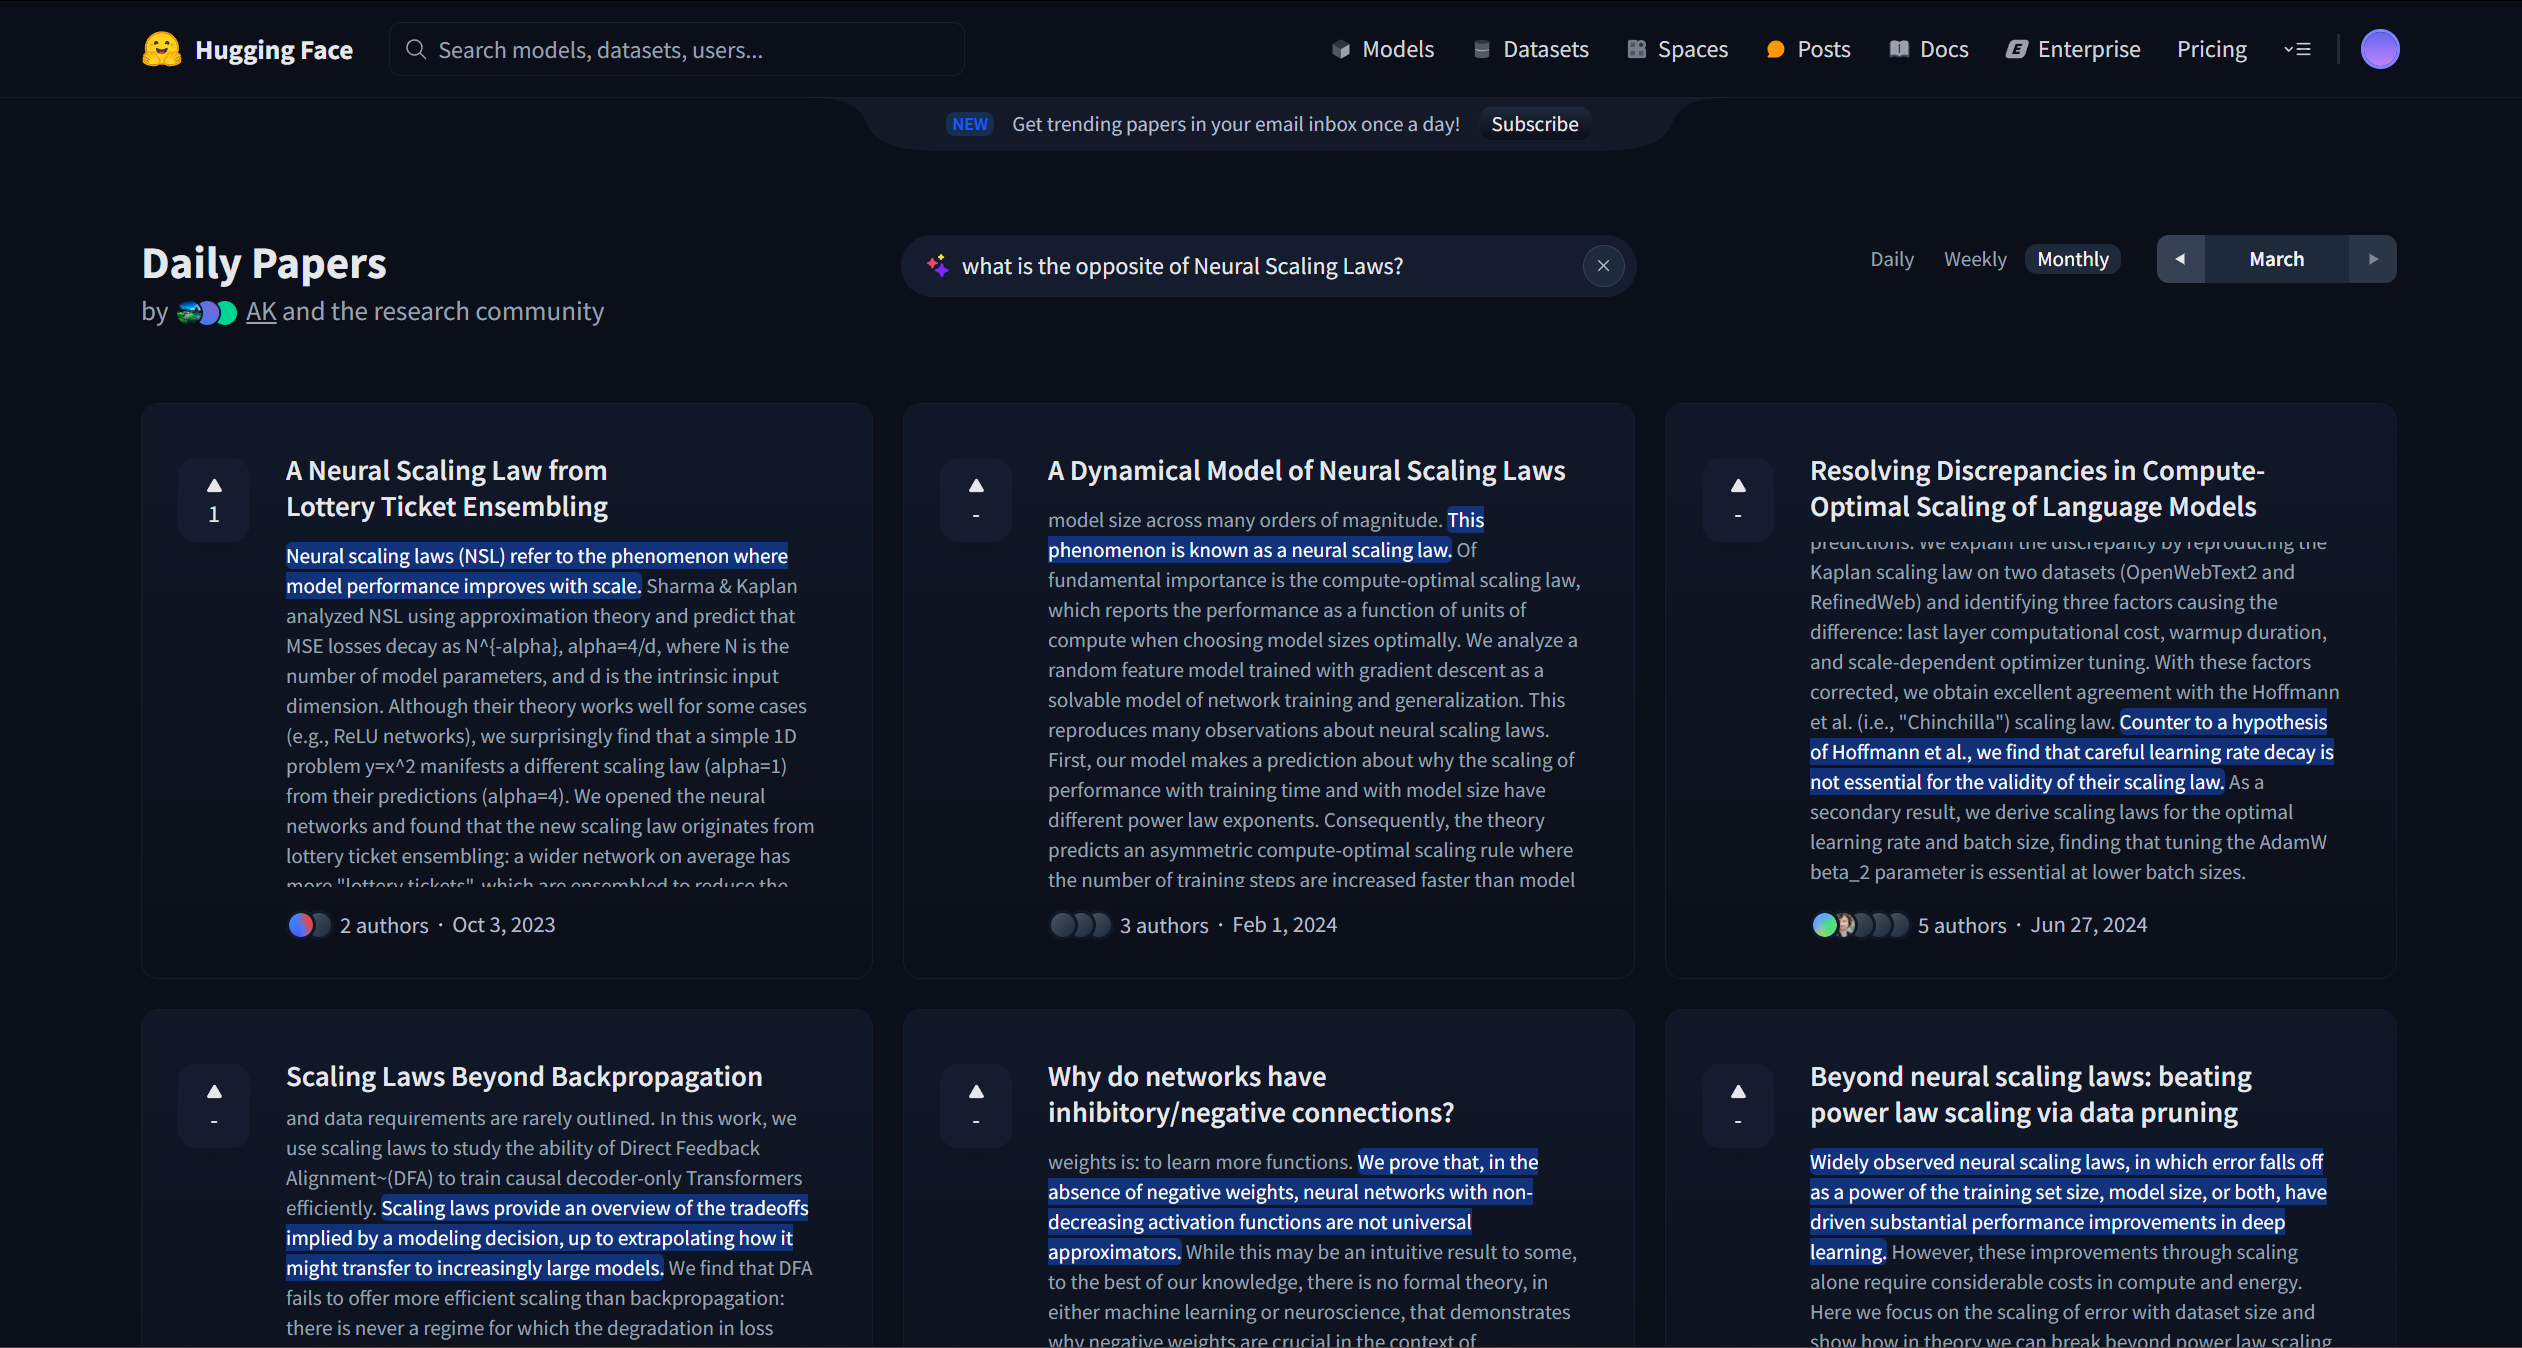
Task: Click the Daily Papers heading
Action: pos(264,263)
